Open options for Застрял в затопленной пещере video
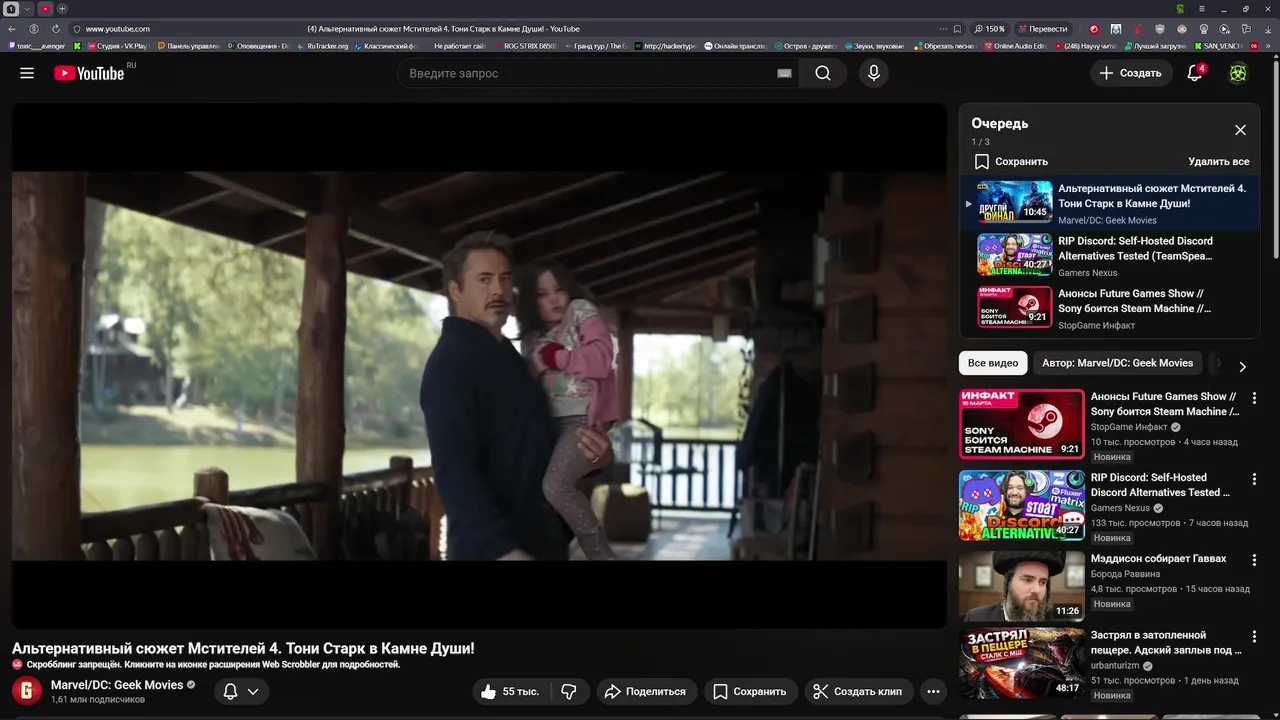1280x720 pixels. (x=1254, y=636)
